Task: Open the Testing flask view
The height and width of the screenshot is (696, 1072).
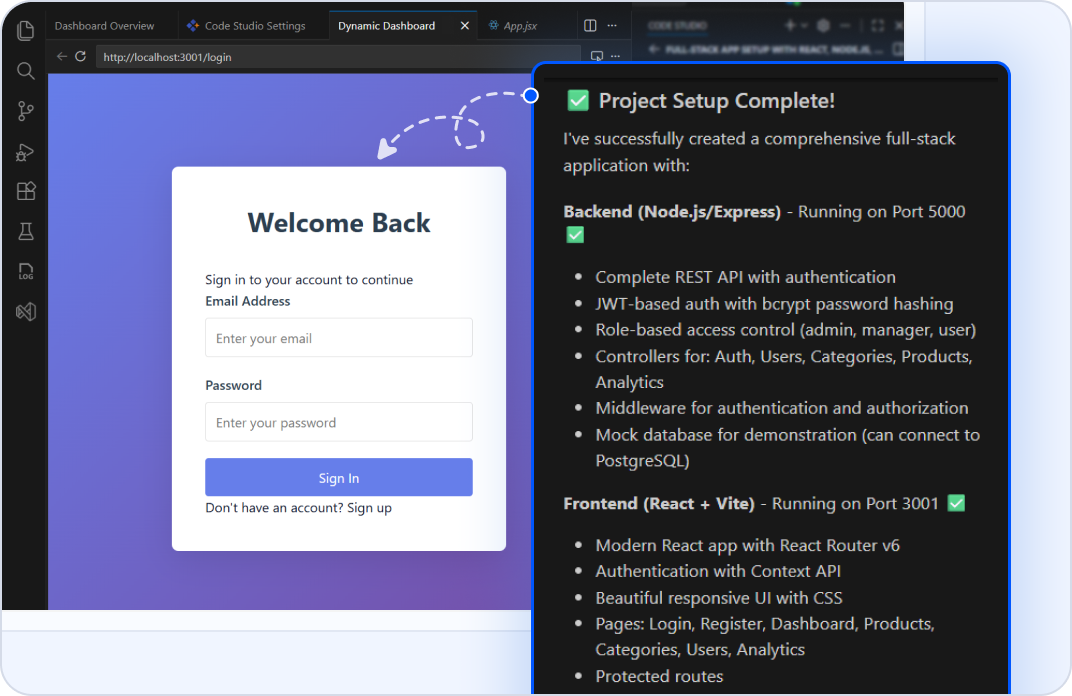Action: click(x=26, y=232)
